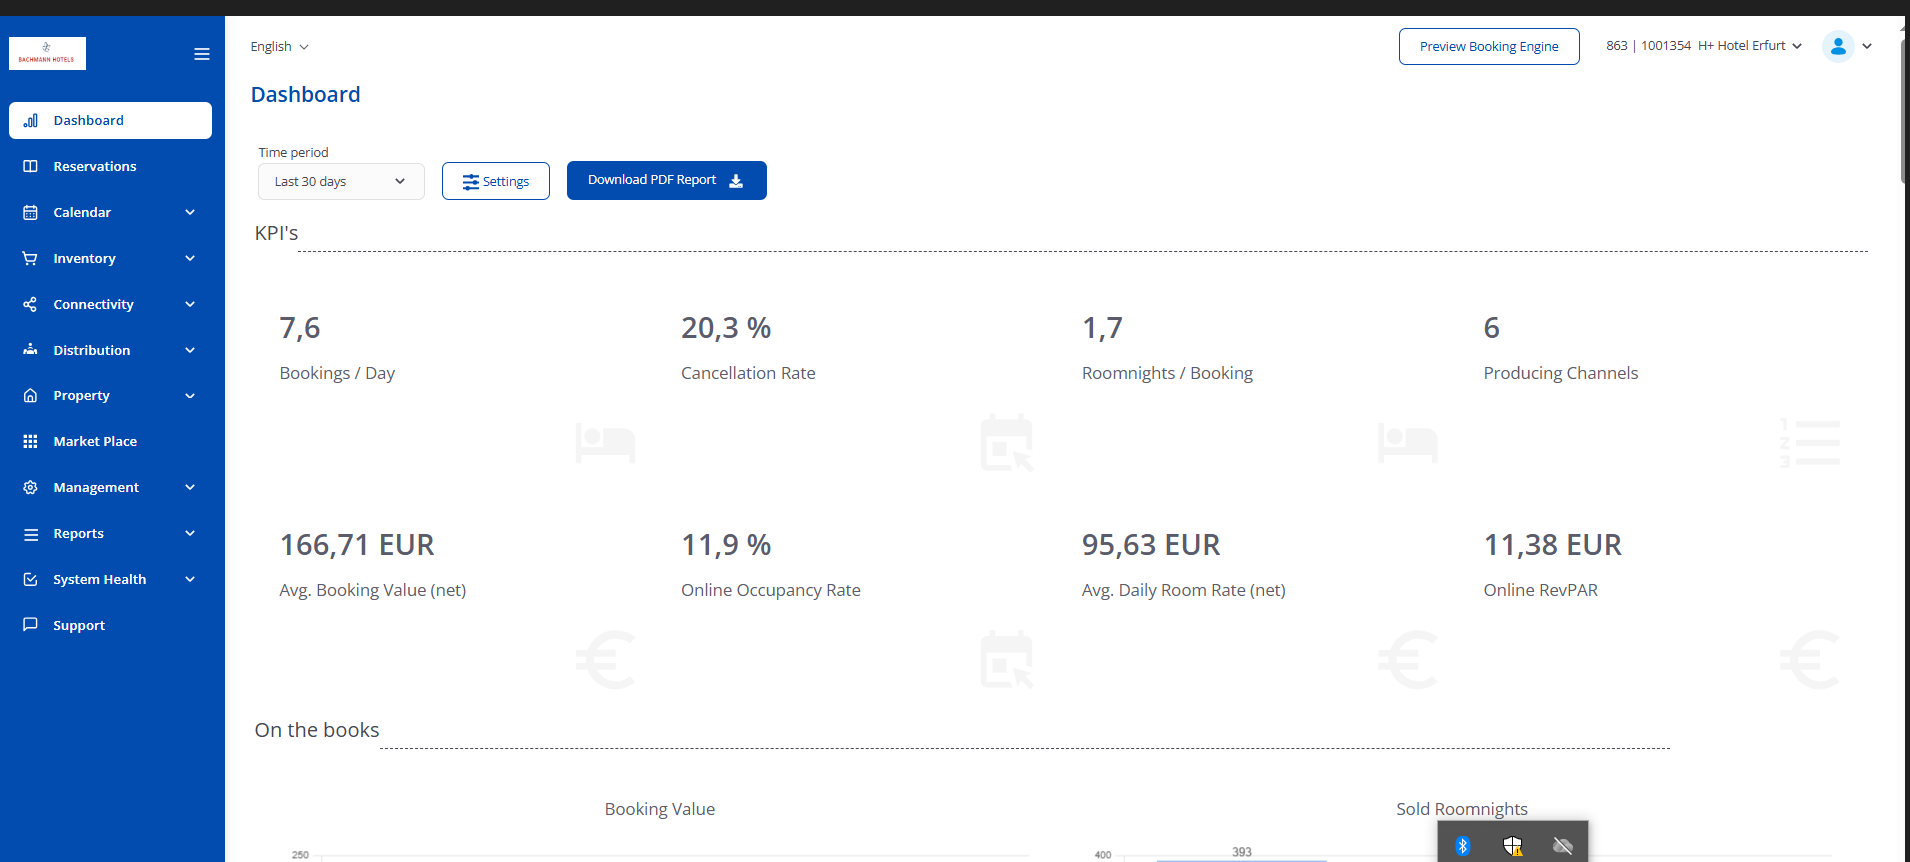Click the Bachmann Hotels logo
The image size is (1910, 862).
(47, 53)
